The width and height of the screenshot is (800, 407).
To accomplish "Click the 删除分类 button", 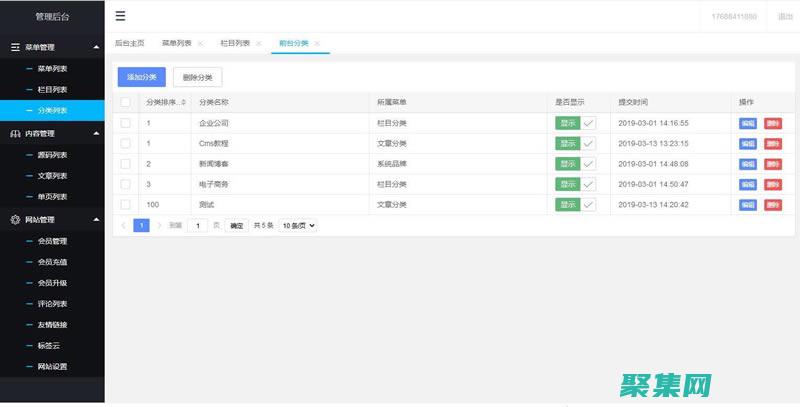I will (197, 77).
